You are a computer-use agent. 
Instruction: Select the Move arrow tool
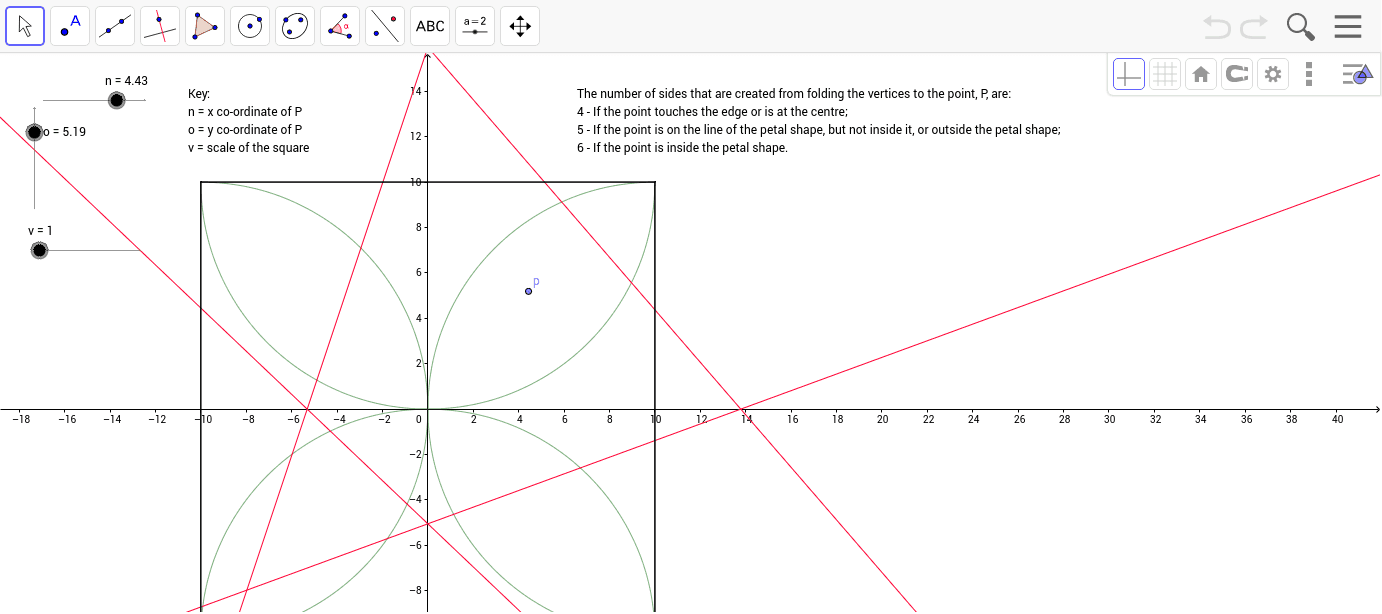tap(25, 26)
